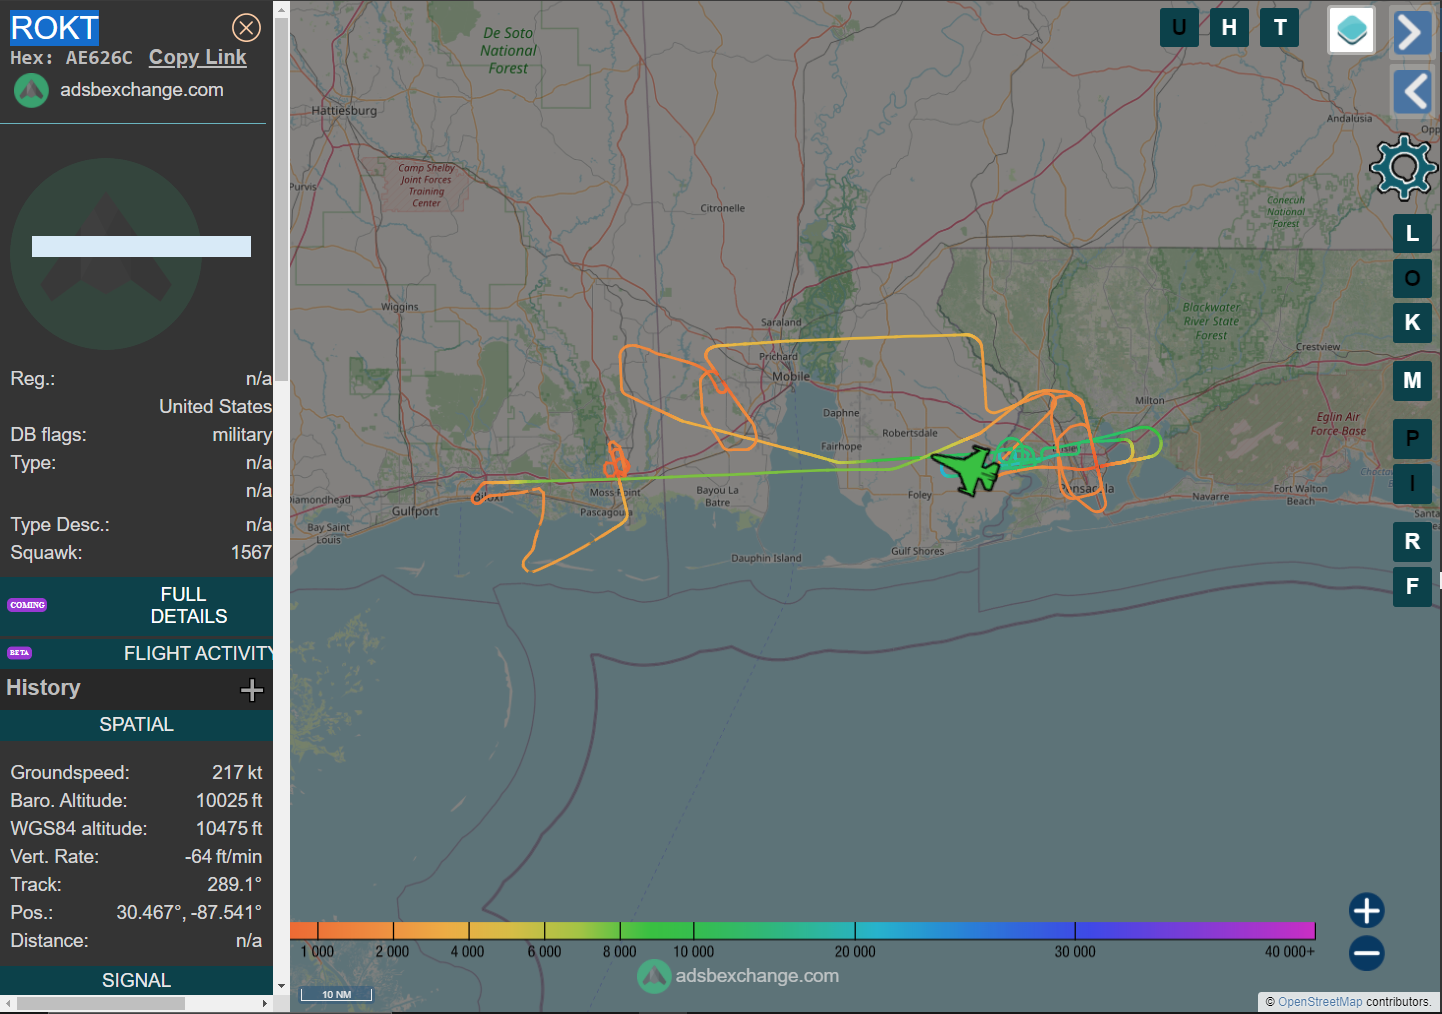This screenshot has width=1442, height=1014.
Task: Click the Gulfport label on map
Action: pyautogui.click(x=415, y=511)
